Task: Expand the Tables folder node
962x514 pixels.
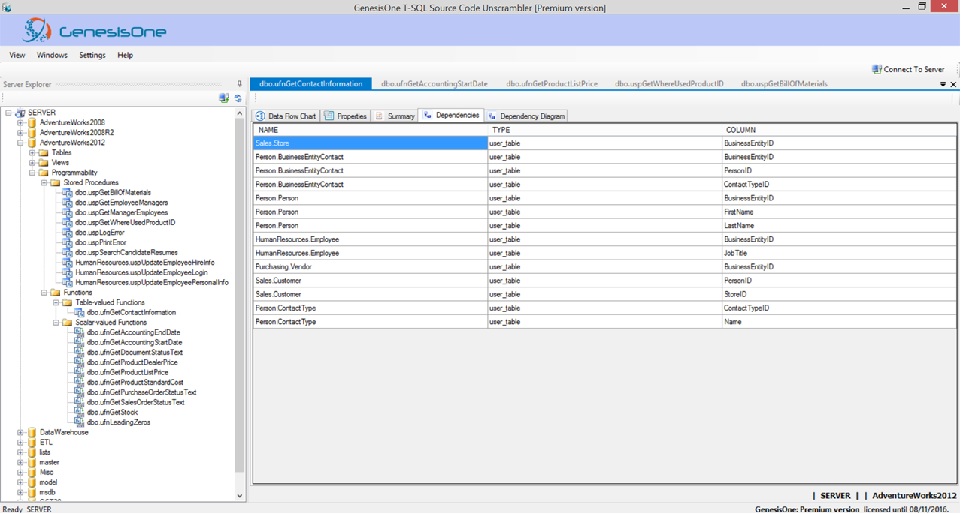Action: (32, 153)
